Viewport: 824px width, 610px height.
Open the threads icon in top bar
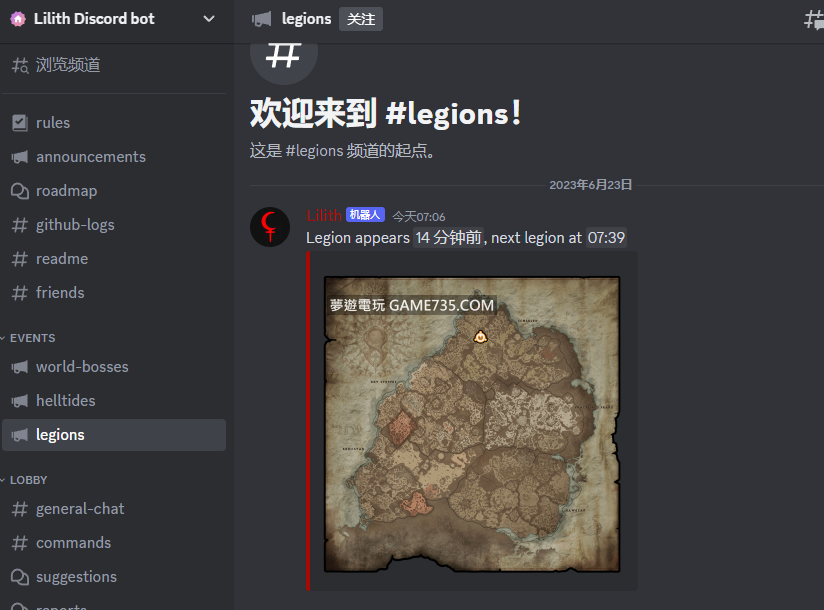point(813,20)
